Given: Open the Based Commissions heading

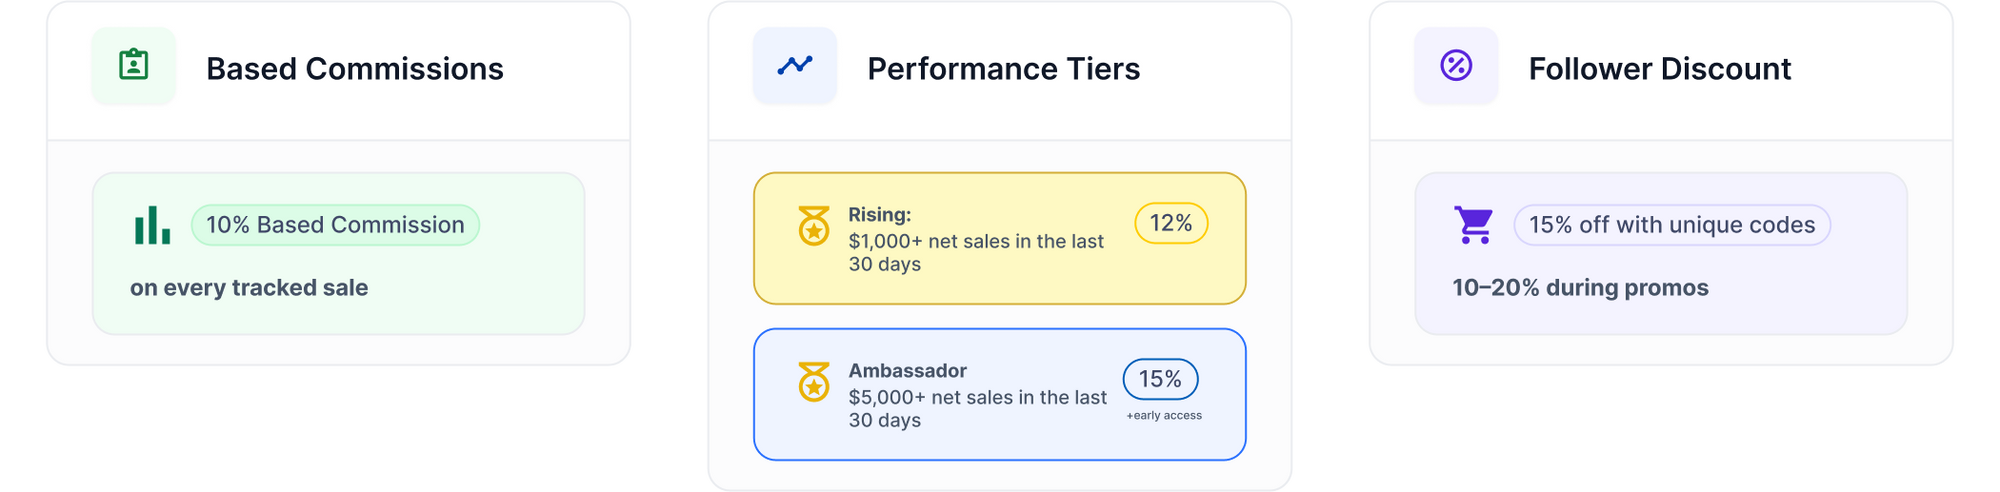Looking at the screenshot, I should coord(355,69).
